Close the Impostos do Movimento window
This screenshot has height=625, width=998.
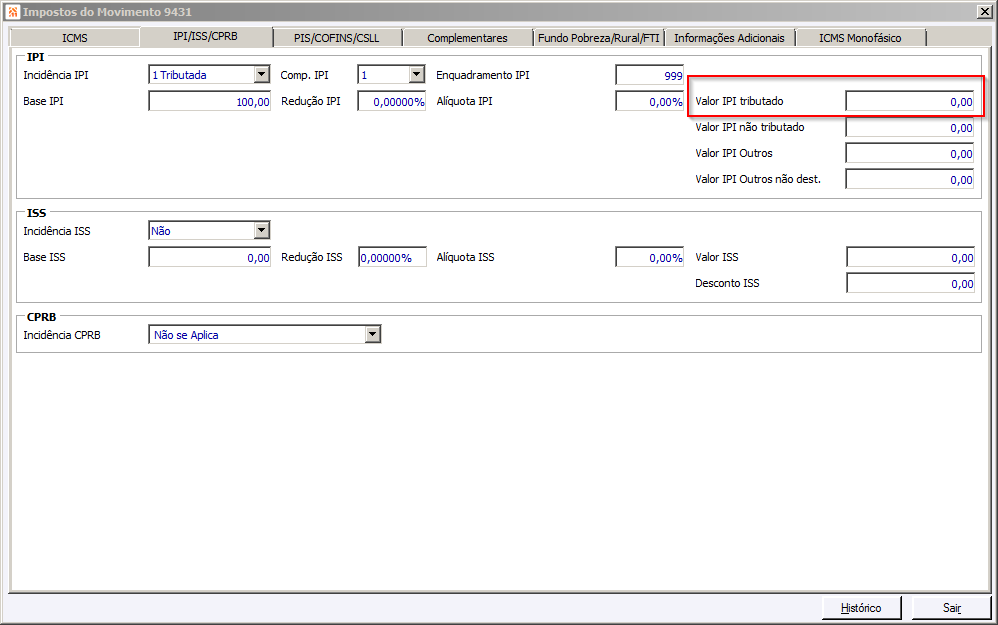pyautogui.click(x=983, y=11)
